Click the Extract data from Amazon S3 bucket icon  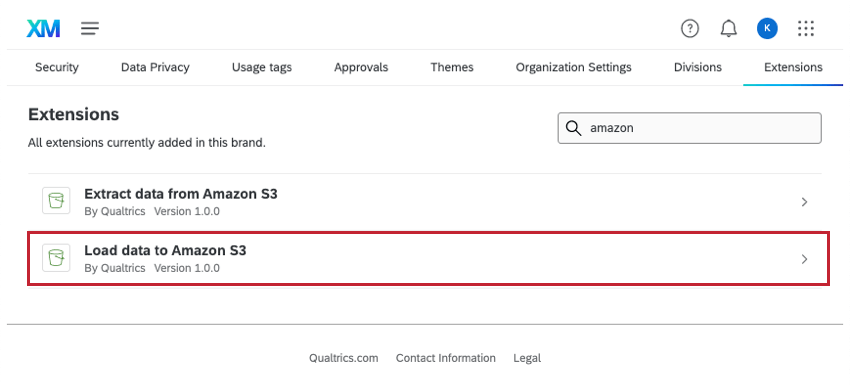(x=56, y=201)
